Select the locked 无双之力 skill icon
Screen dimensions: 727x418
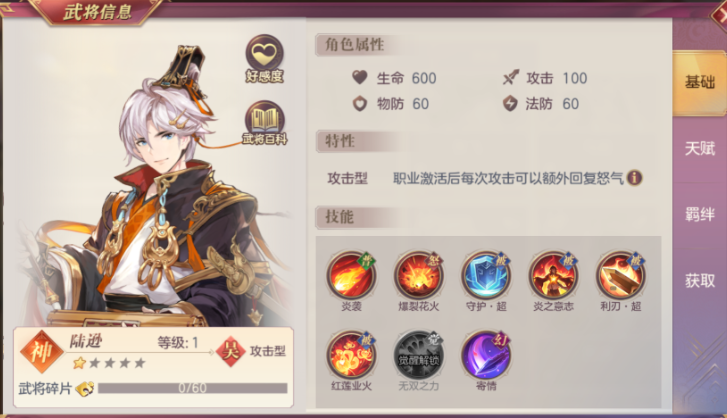[x=419, y=355]
